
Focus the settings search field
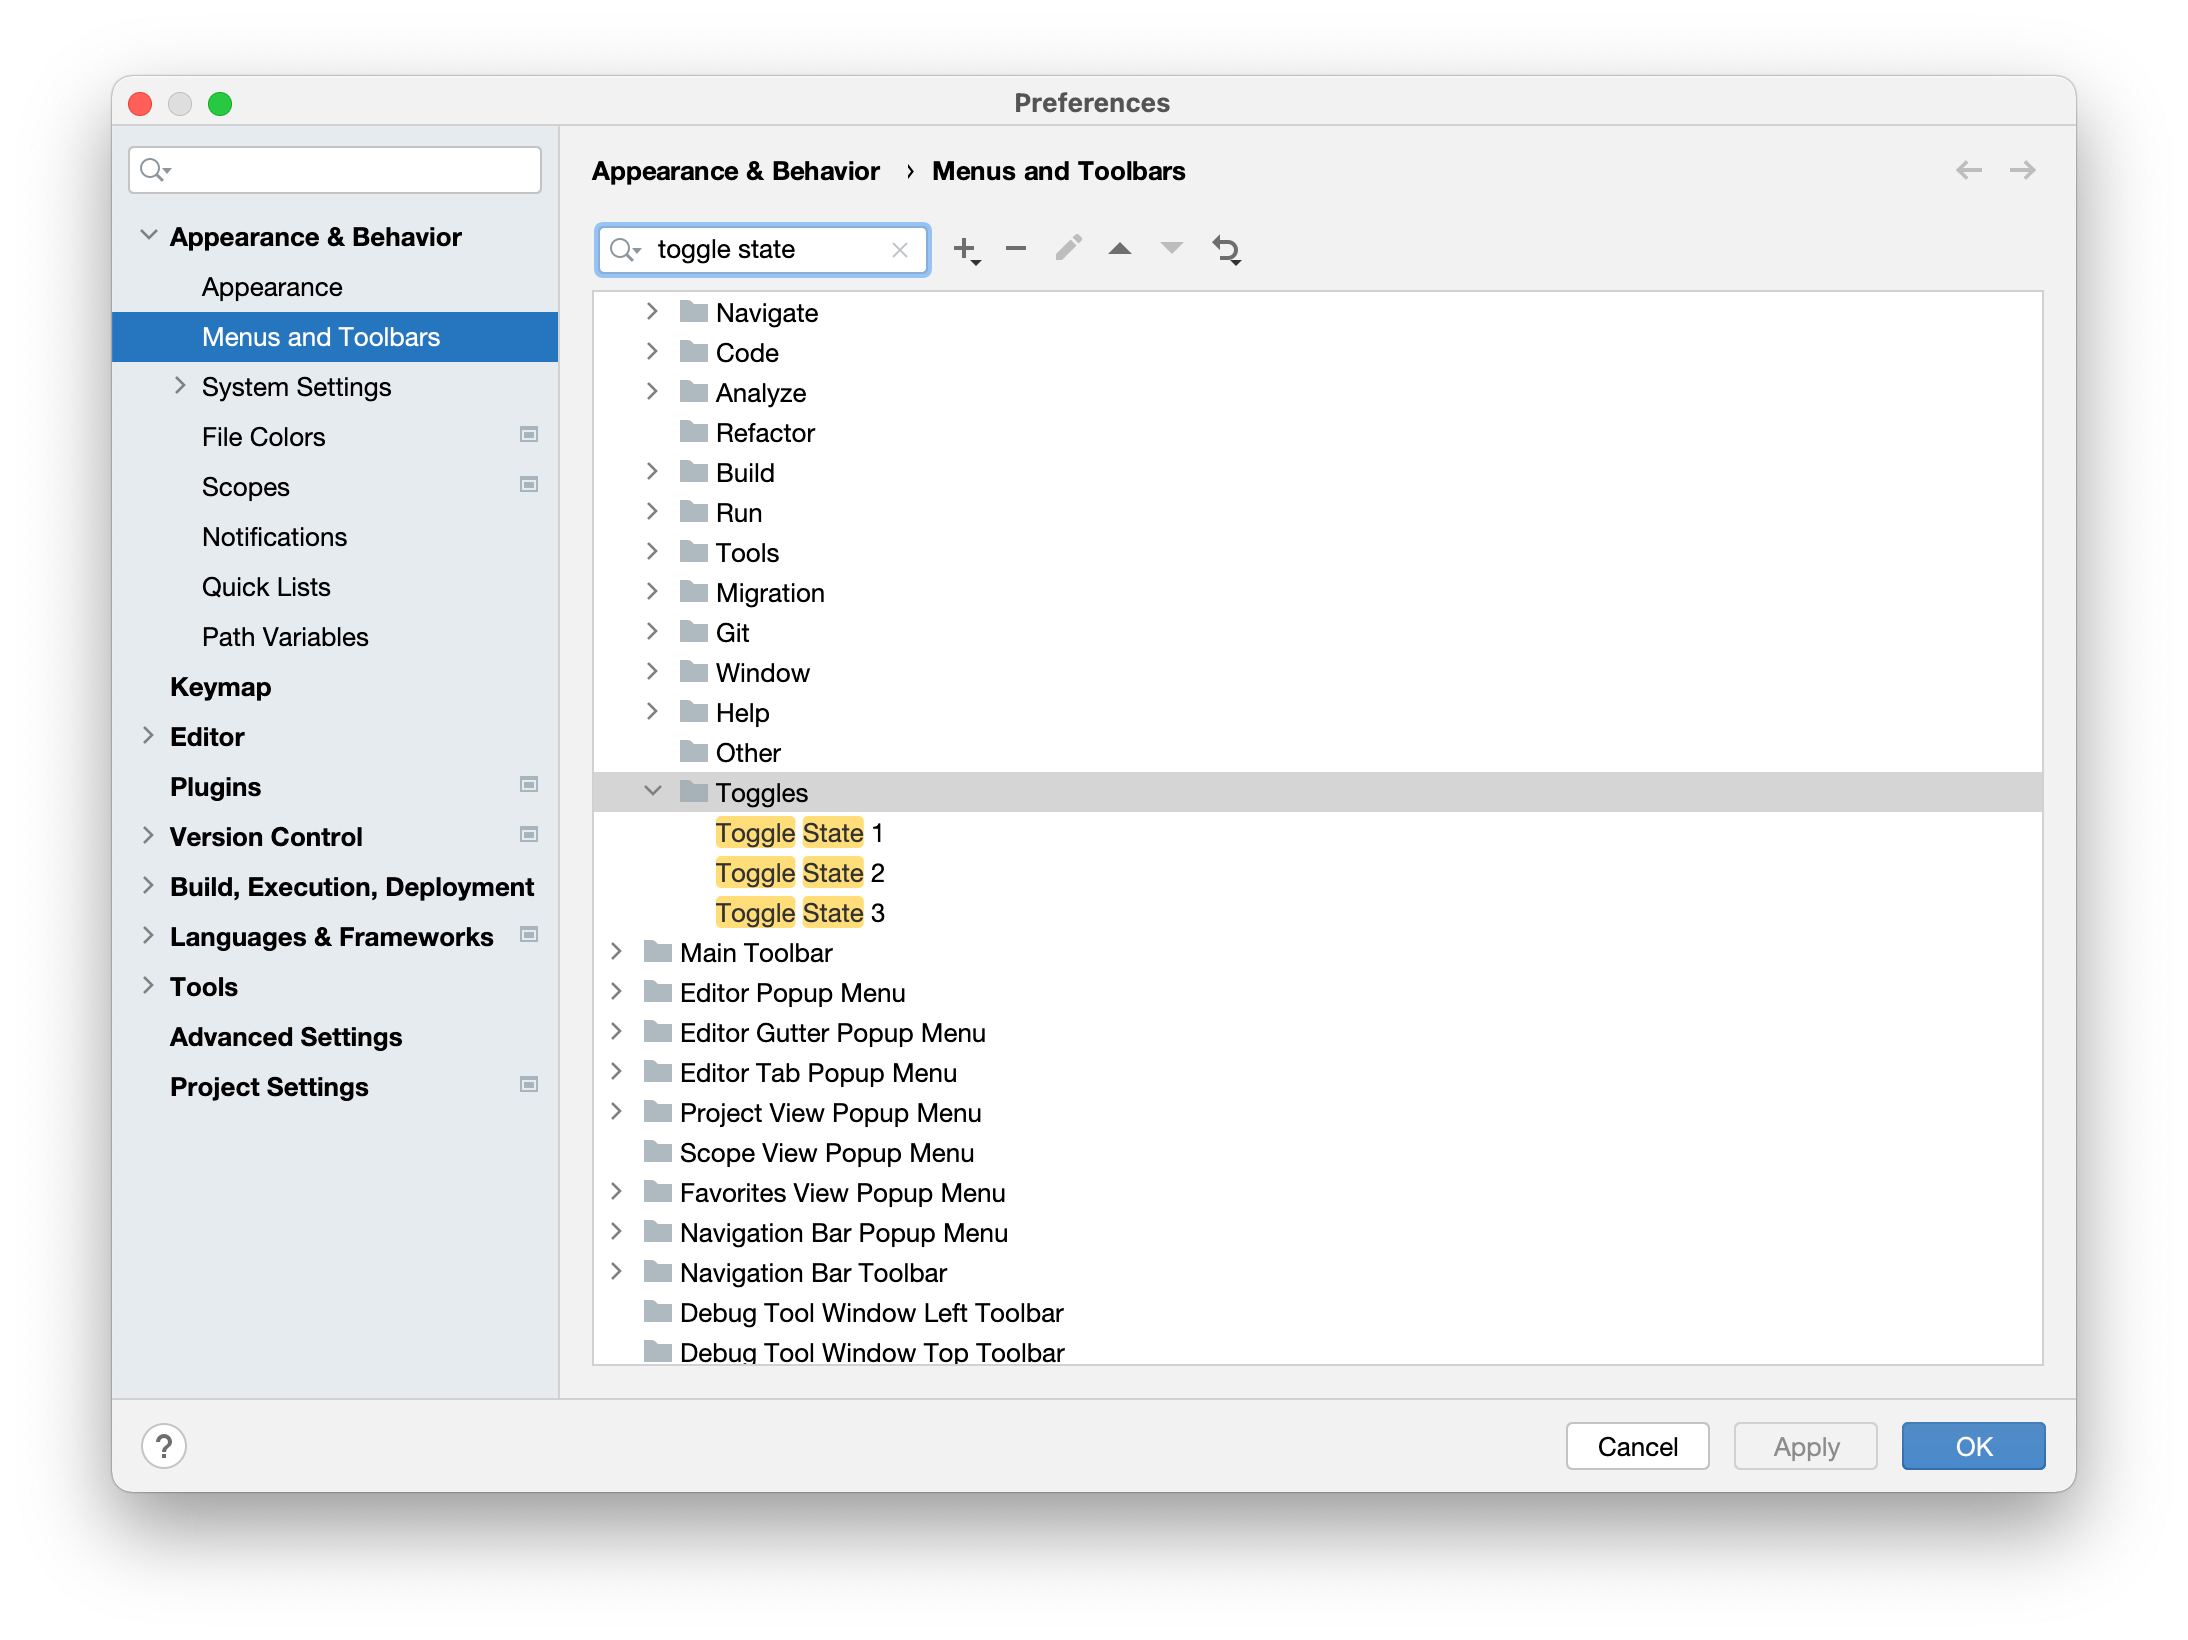click(x=335, y=169)
